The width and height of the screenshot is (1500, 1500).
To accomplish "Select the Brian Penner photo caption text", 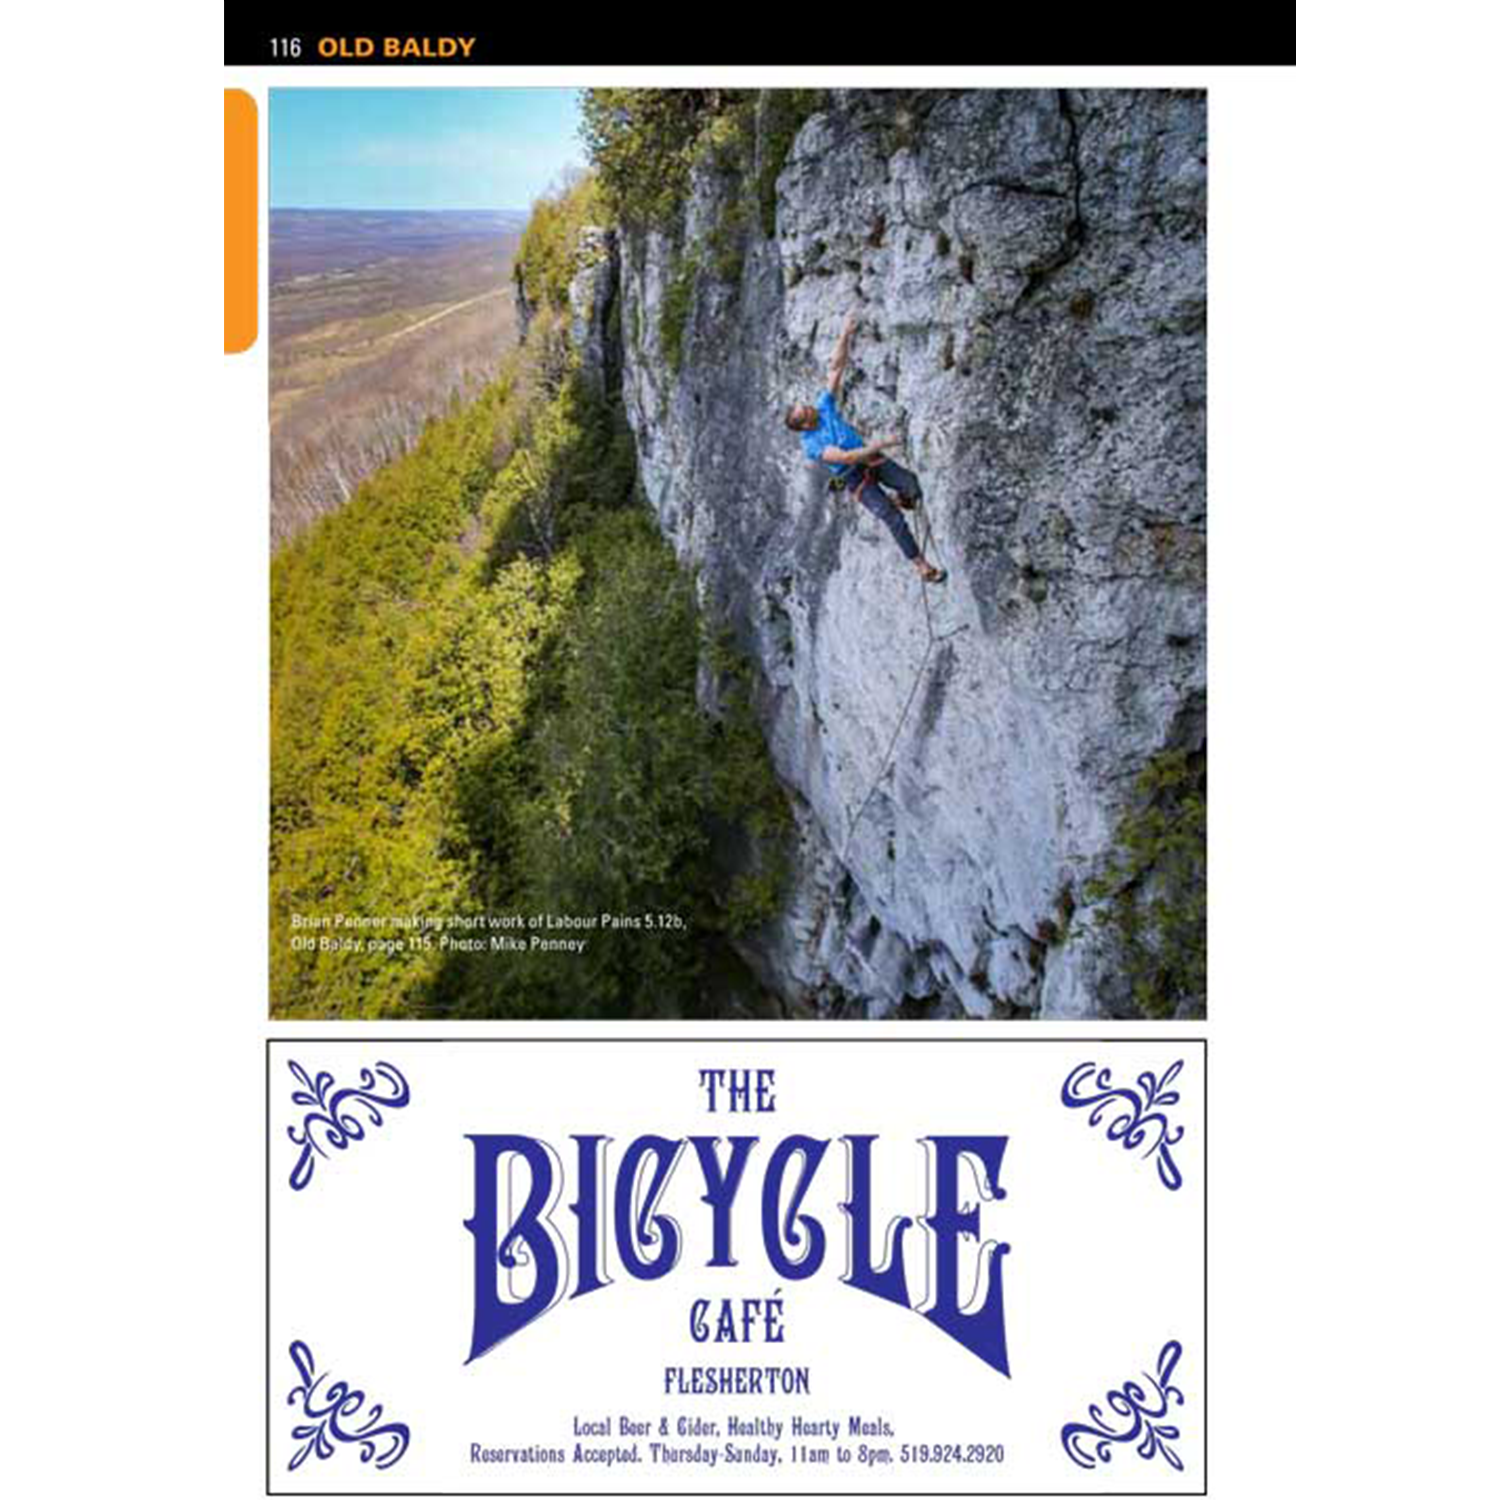I will (x=489, y=932).
